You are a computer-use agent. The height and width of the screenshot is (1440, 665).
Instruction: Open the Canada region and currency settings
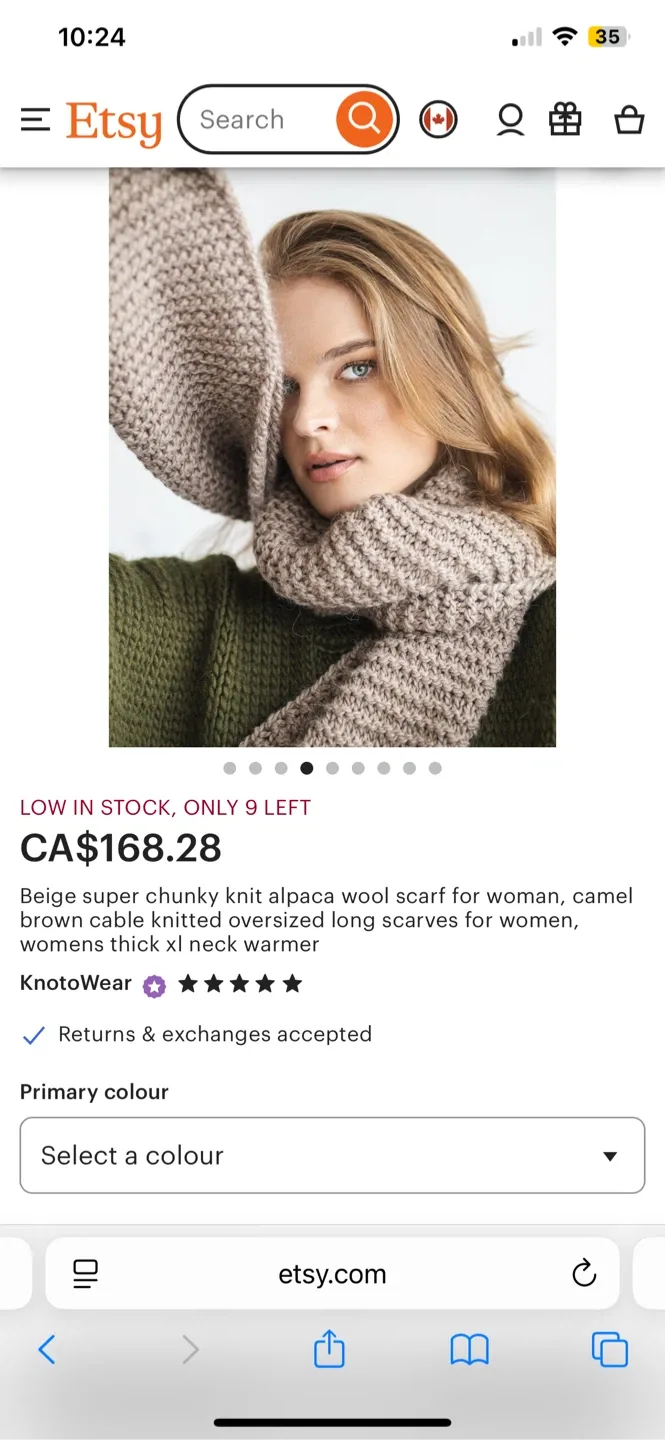[x=438, y=119]
